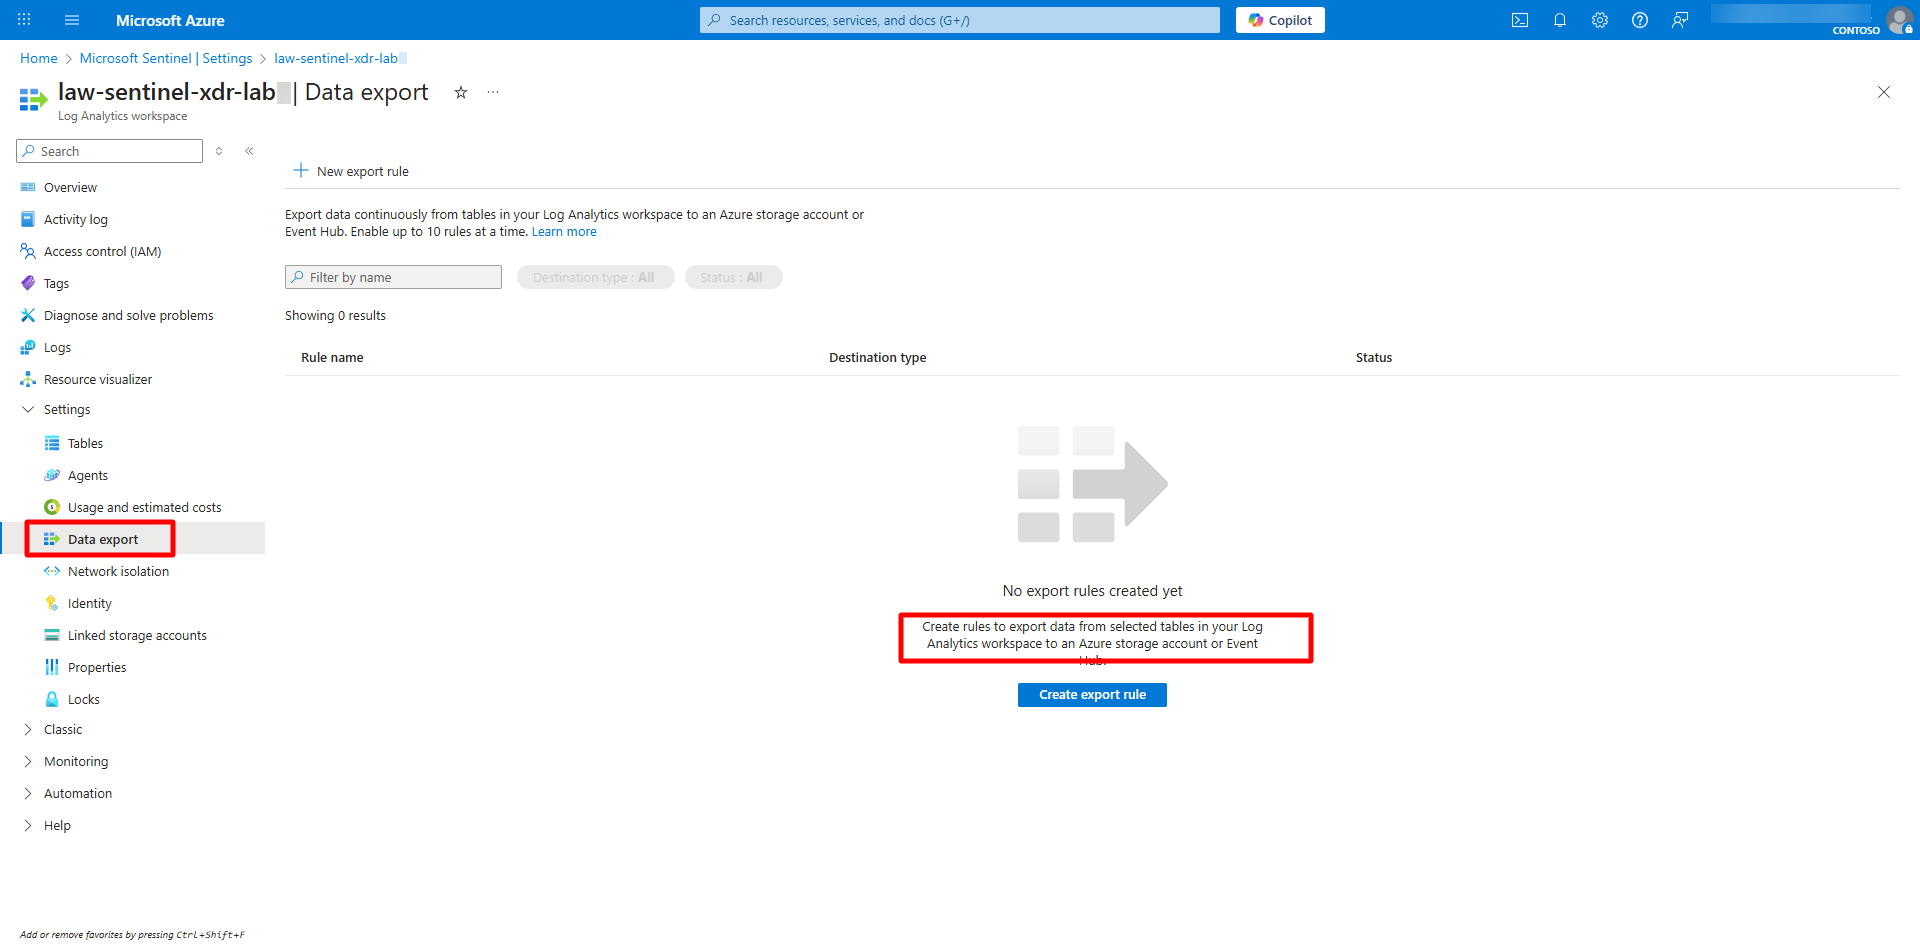Click the Create export rule button

point(1092,695)
